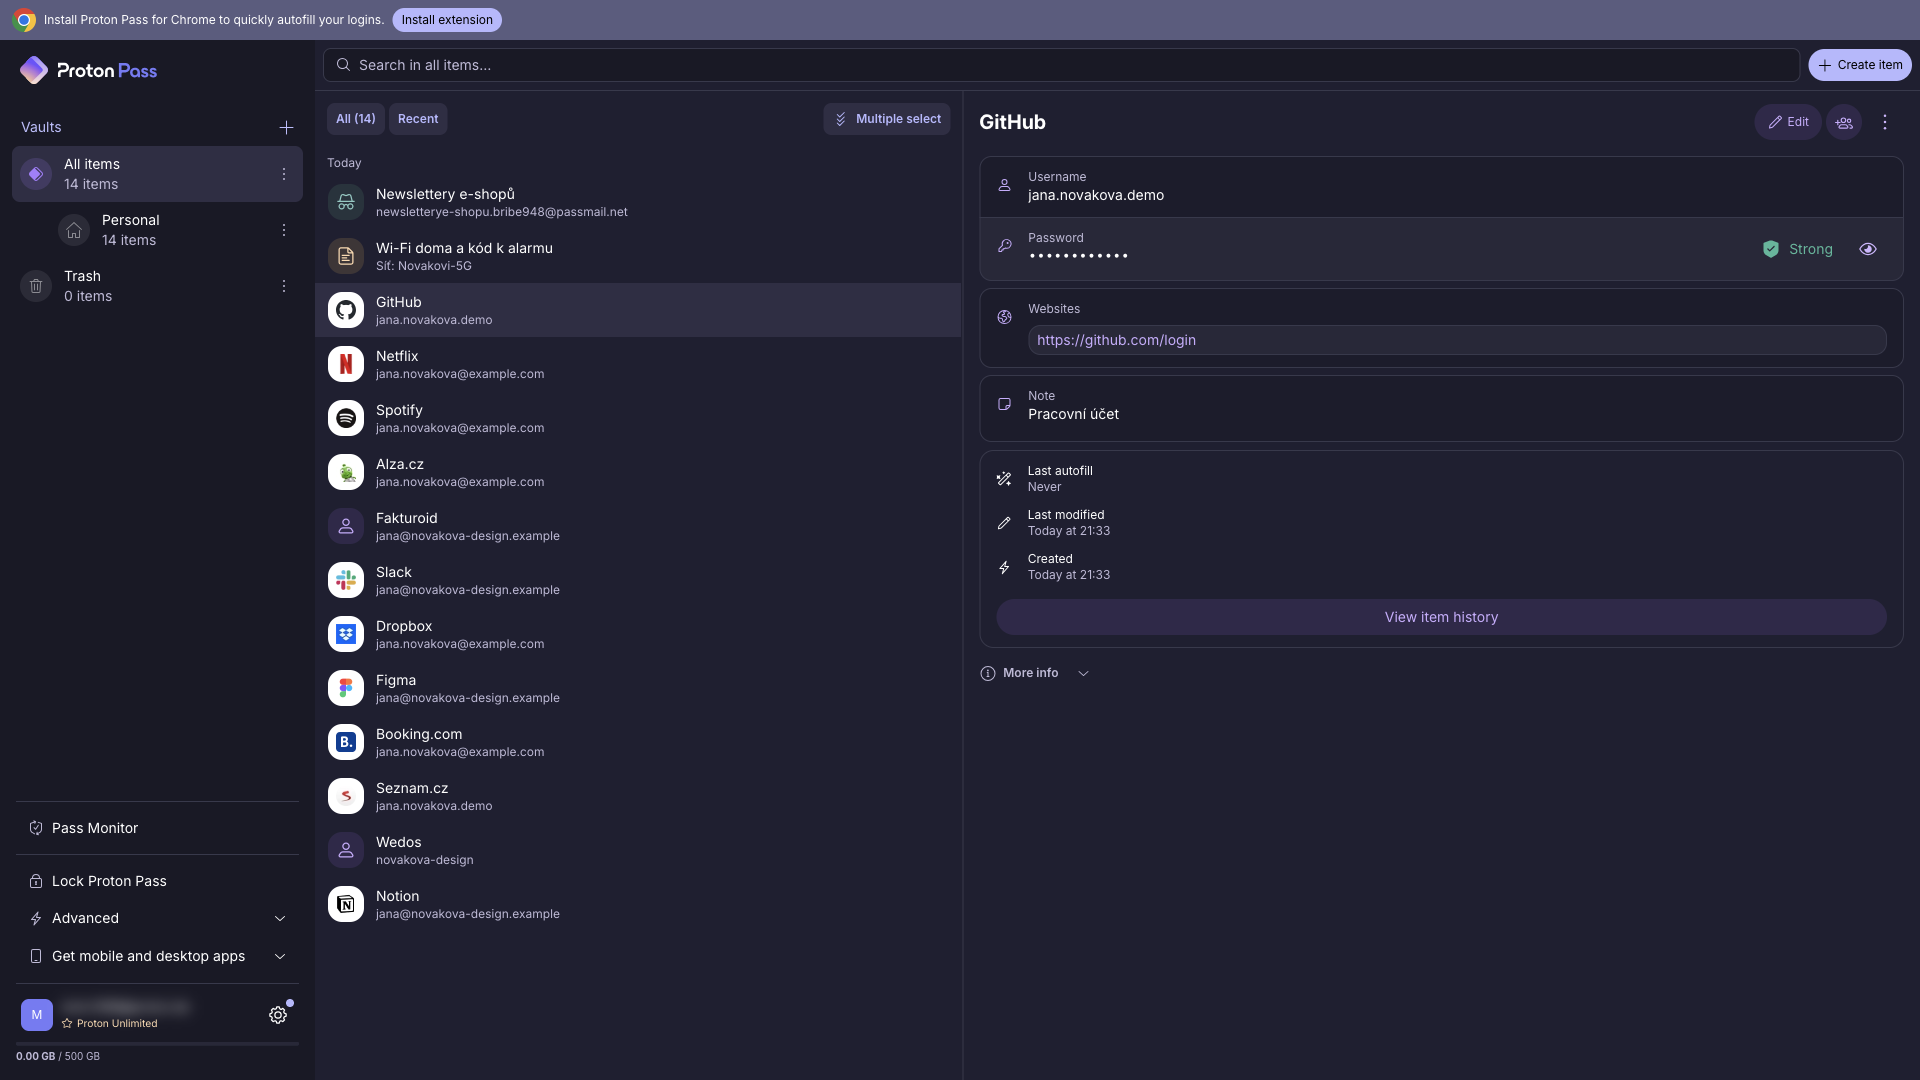Open the github.com/login website link
Image resolution: width=1920 pixels, height=1080 pixels.
point(1116,340)
